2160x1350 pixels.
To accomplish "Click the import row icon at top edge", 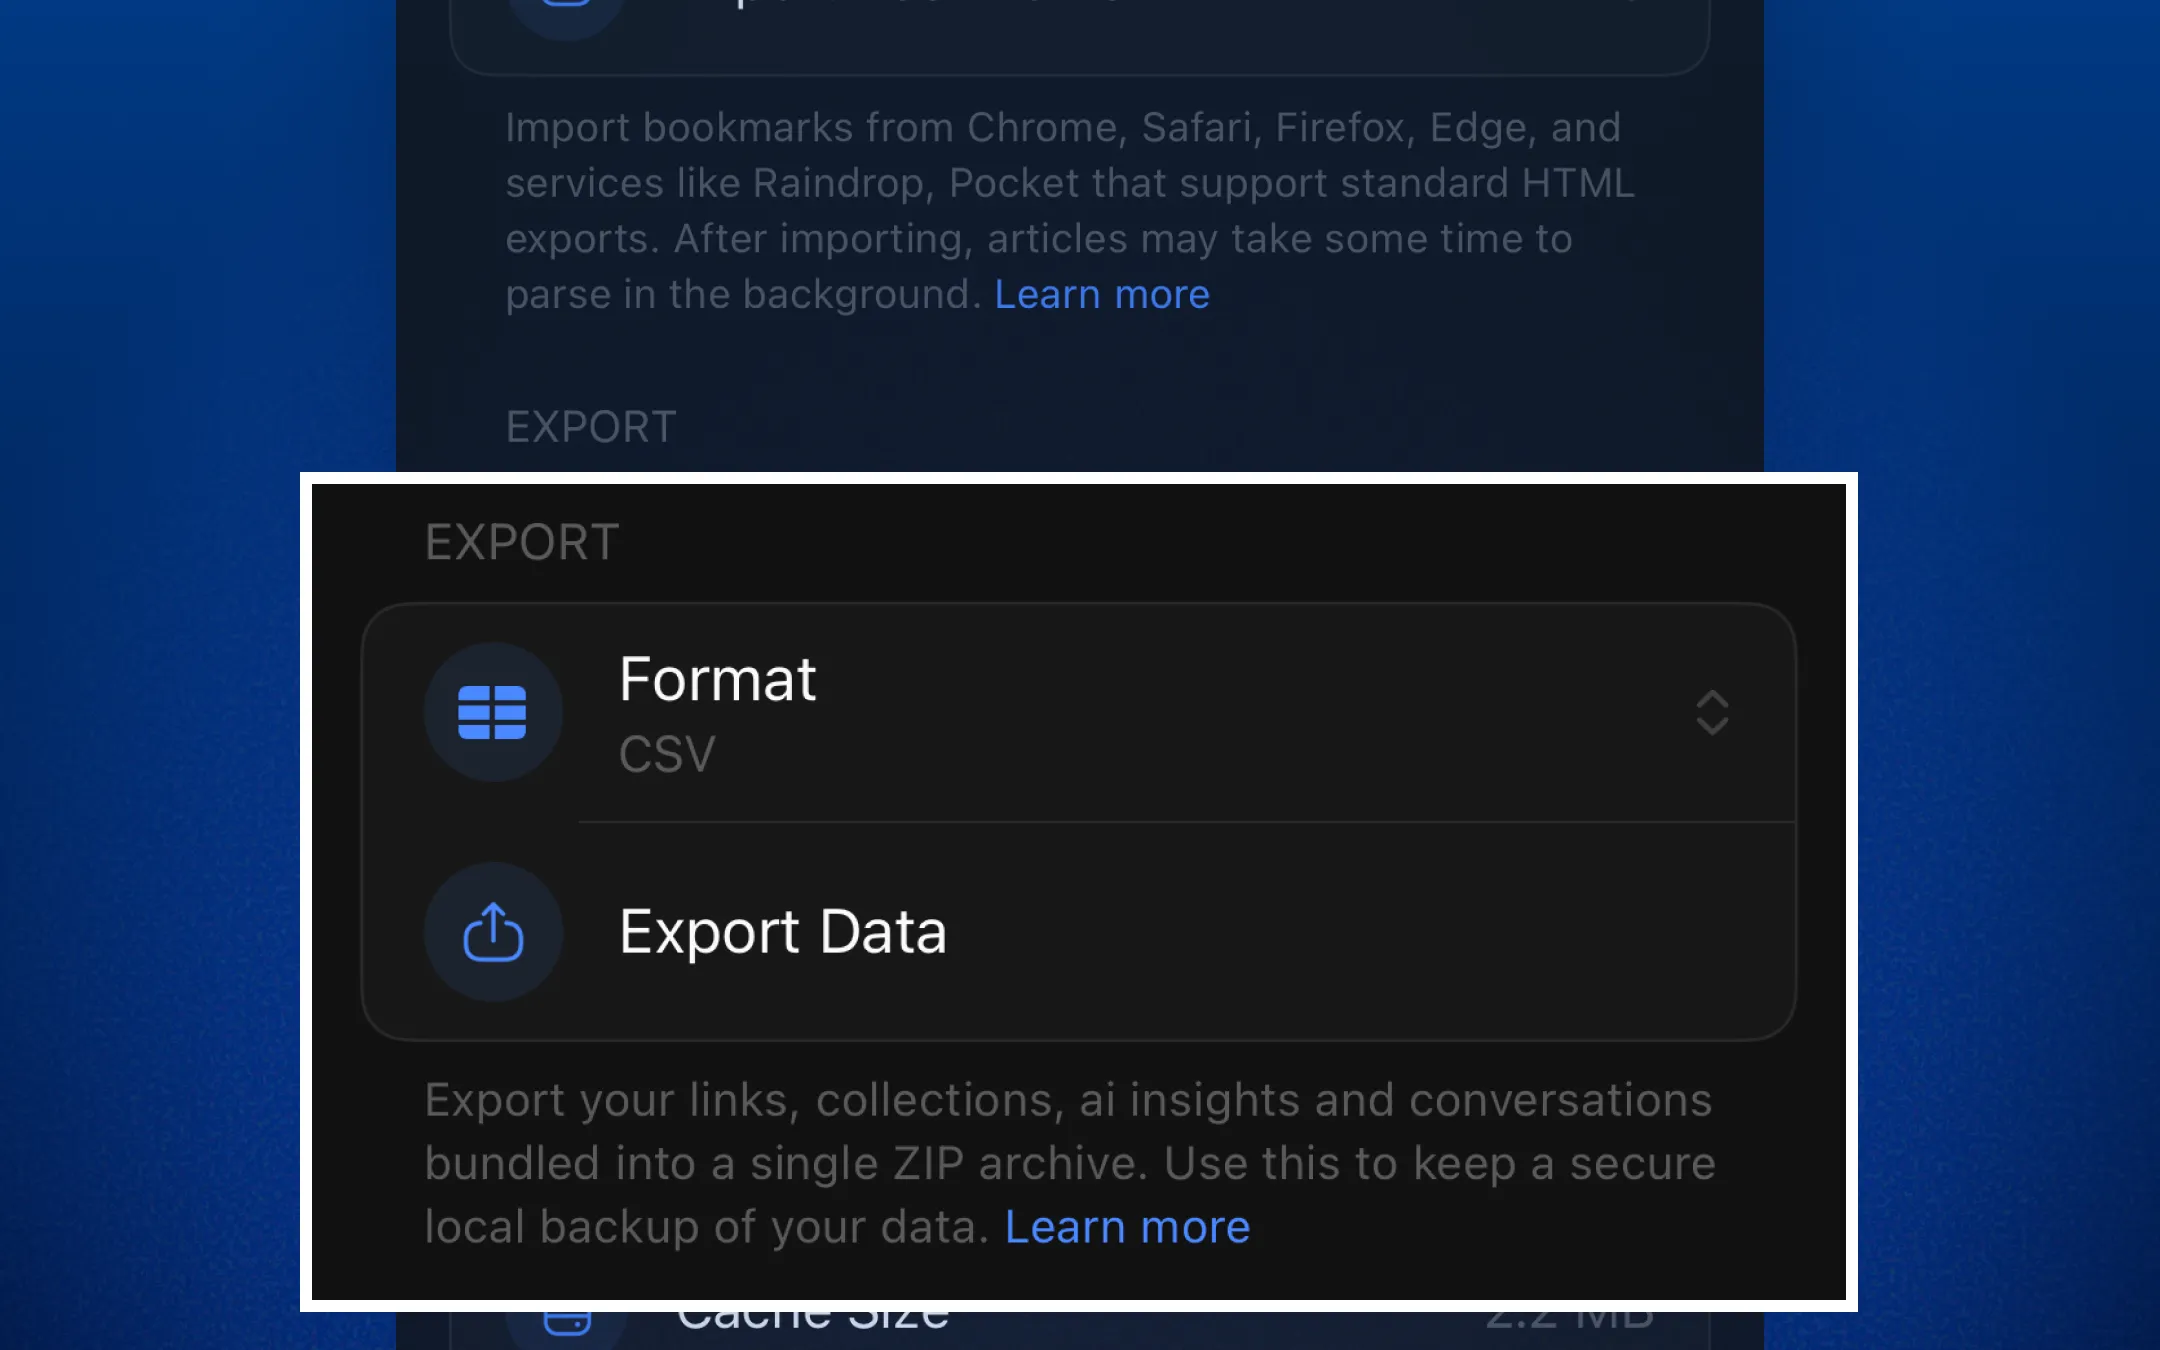I will [566, 10].
